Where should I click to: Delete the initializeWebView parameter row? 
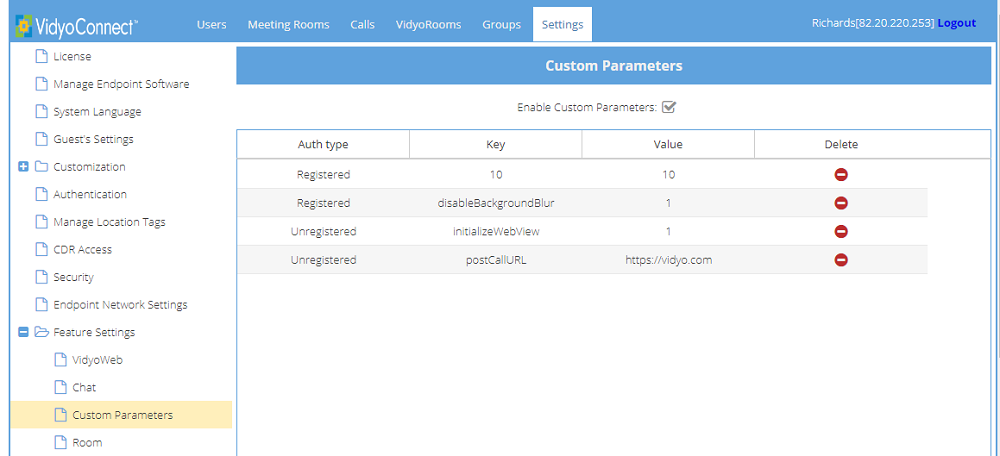click(x=841, y=231)
